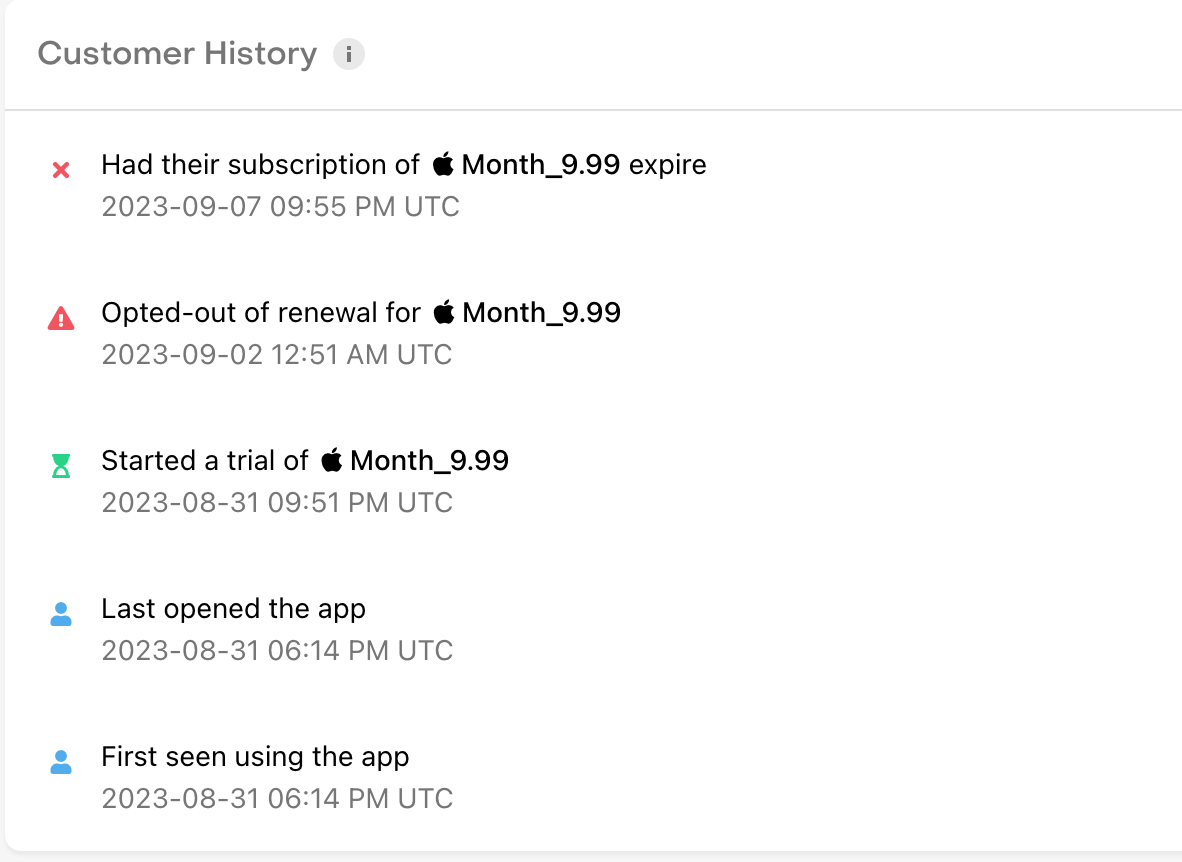This screenshot has width=1182, height=862.
Task: Click the user icon beside First seen
Action: [61, 762]
